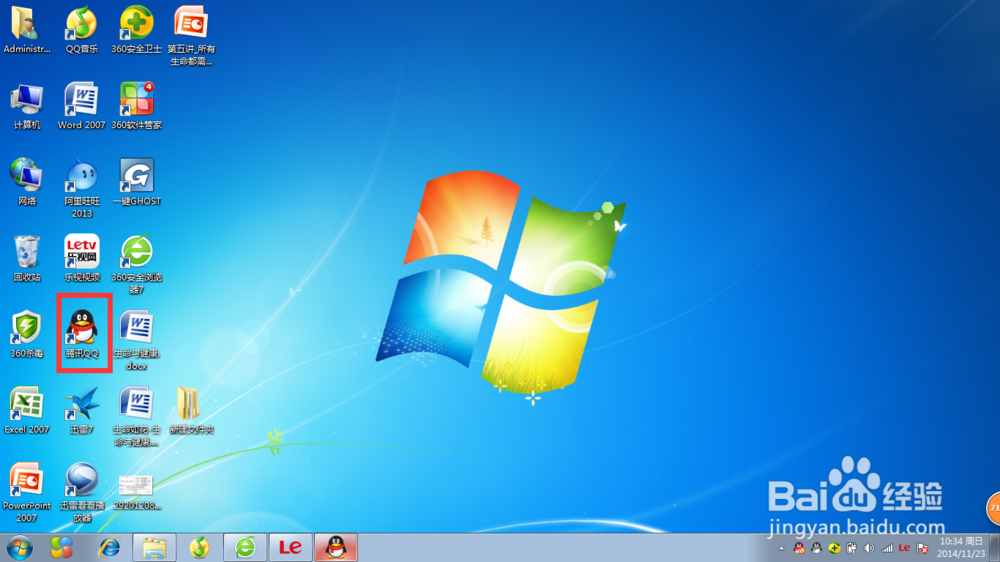Open the volume speaker tray icon
1000x562 pixels.
(869, 548)
